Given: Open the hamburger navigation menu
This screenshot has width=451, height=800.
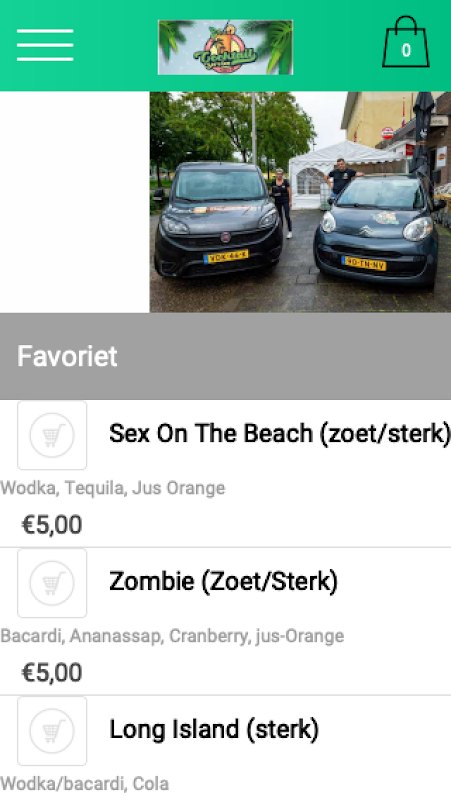Looking at the screenshot, I should tap(45, 45).
